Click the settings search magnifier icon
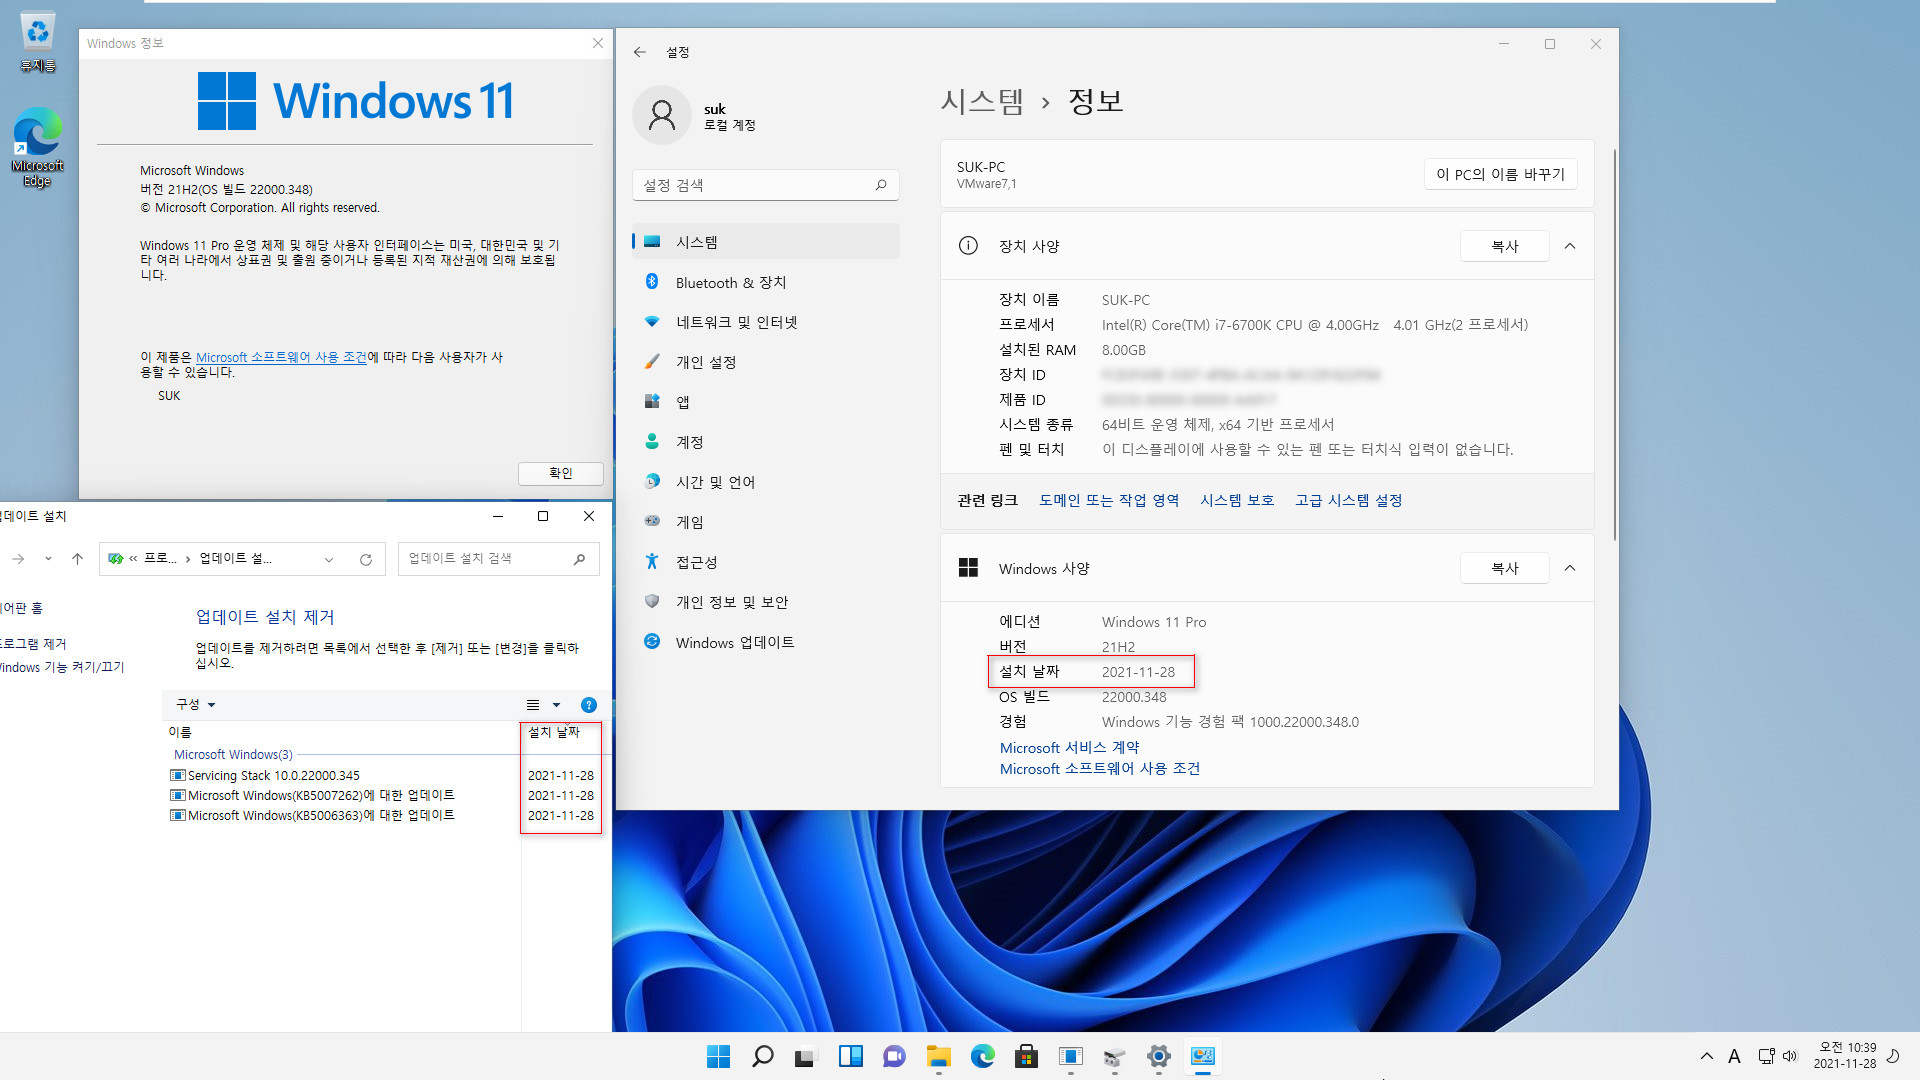1920x1080 pixels. click(x=881, y=185)
